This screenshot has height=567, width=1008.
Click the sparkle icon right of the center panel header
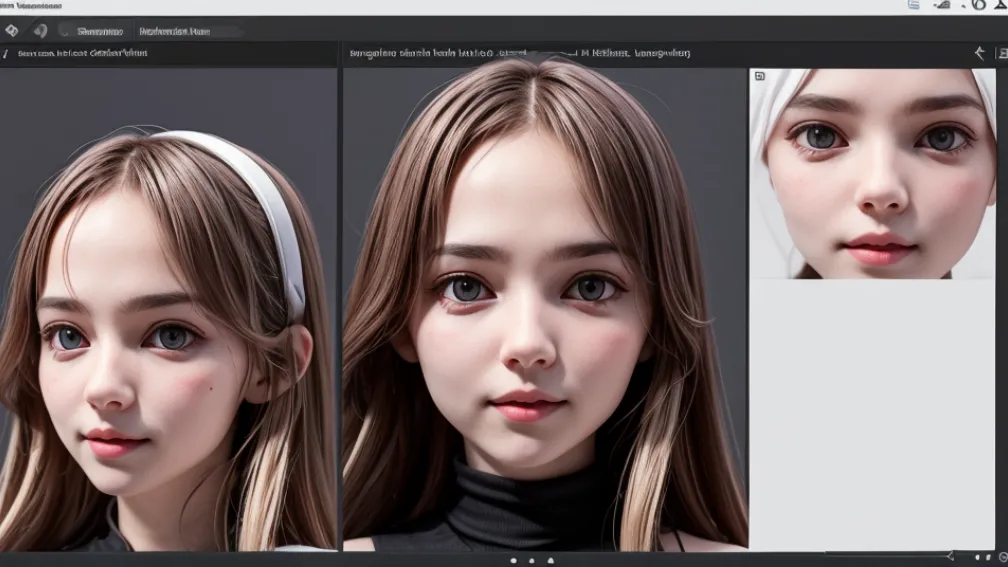coord(979,53)
